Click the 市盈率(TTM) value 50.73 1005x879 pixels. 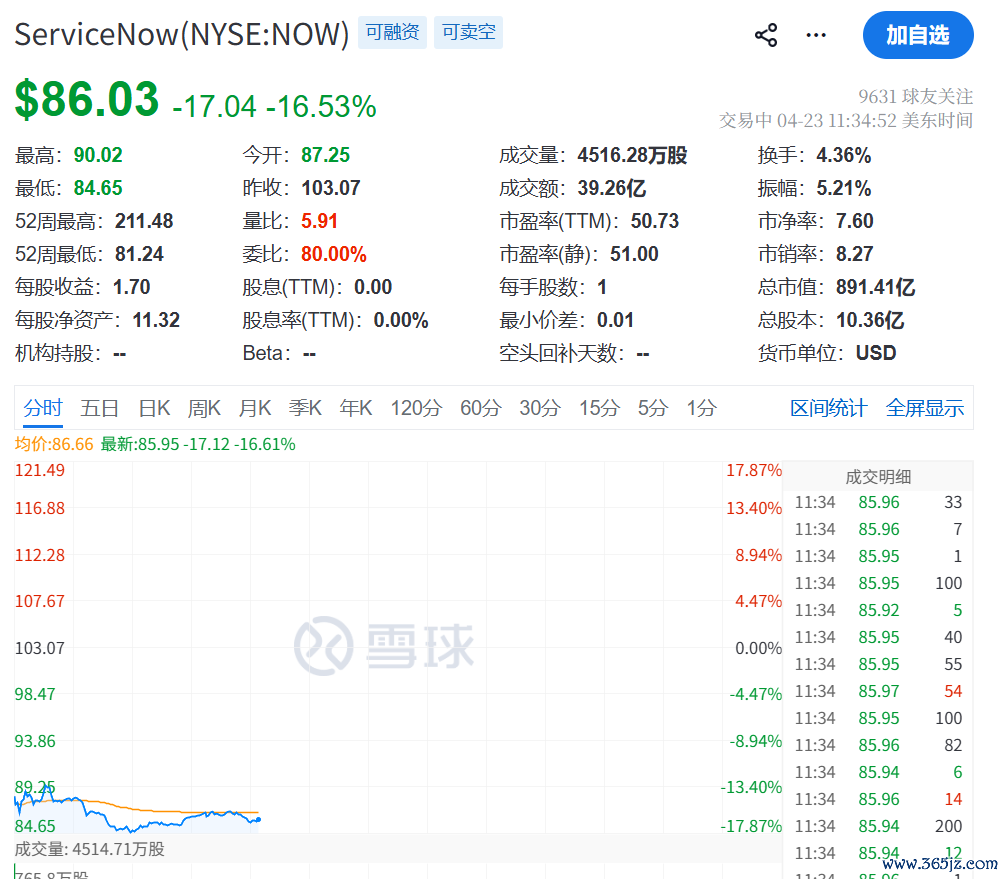coord(654,221)
